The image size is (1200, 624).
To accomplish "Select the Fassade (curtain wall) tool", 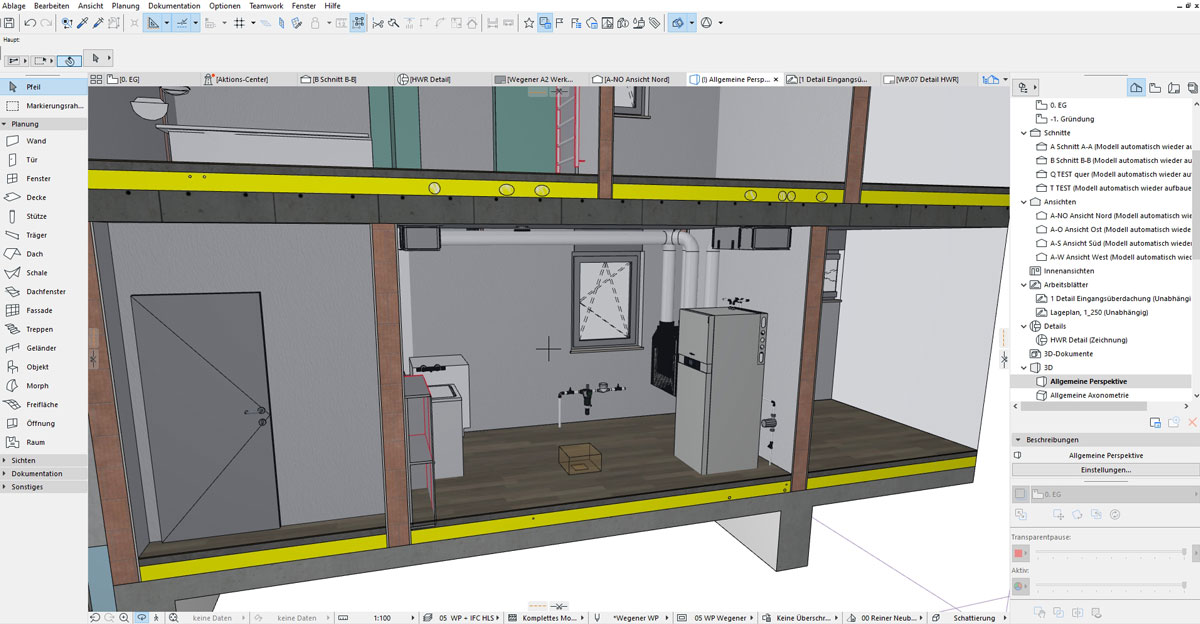I will pos(44,310).
